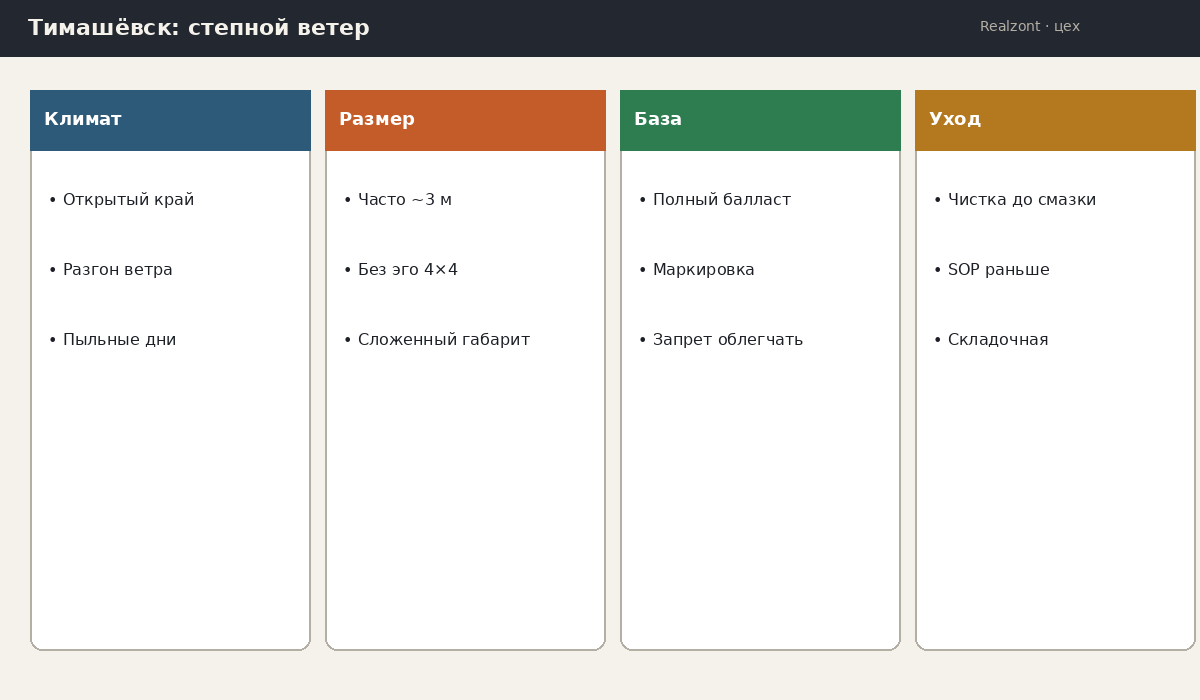Click the Уход column header
Viewport: 1200px width, 700px height.
tap(1055, 120)
